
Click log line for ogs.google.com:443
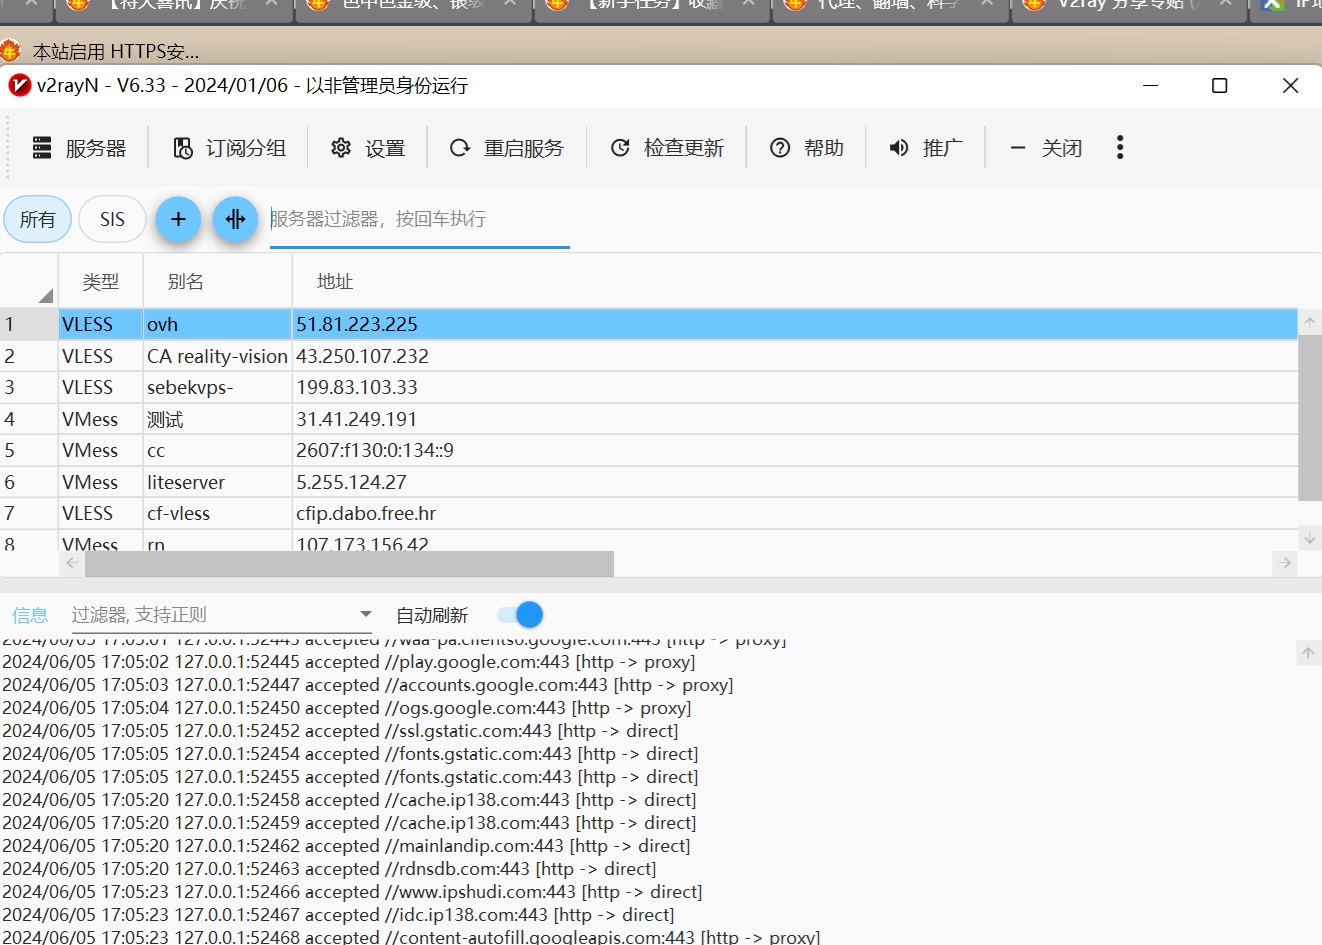click(346, 708)
